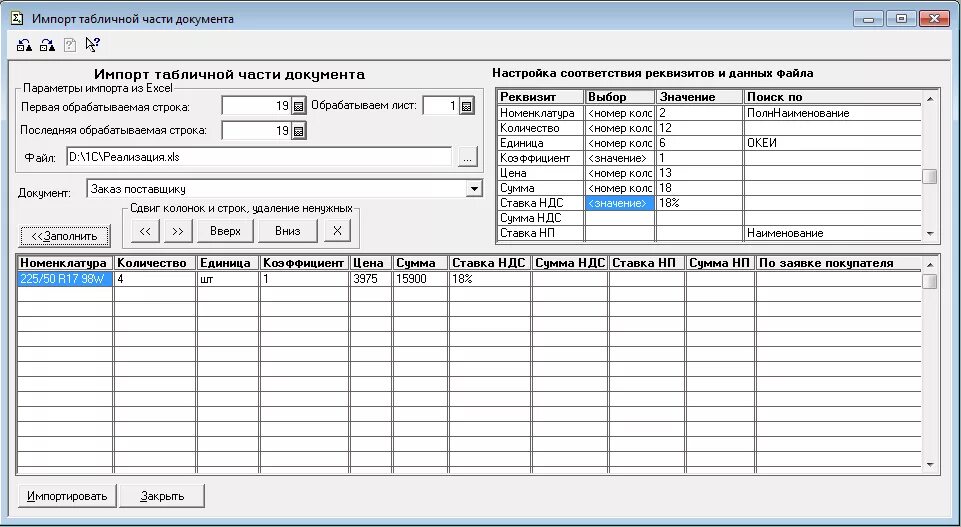Click up arrow of settings table scrollbar
This screenshot has height=527, width=961.
(930, 98)
